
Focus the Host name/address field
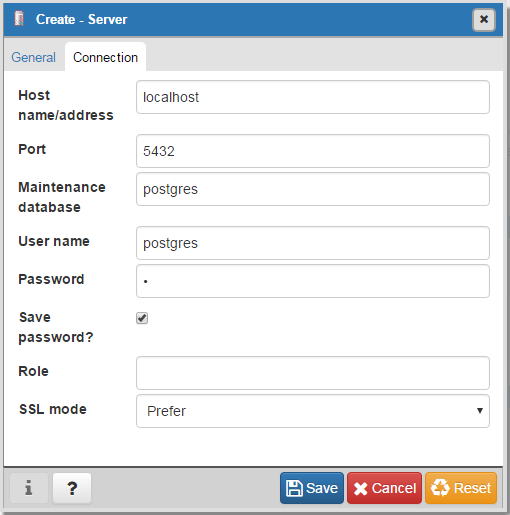(x=313, y=97)
